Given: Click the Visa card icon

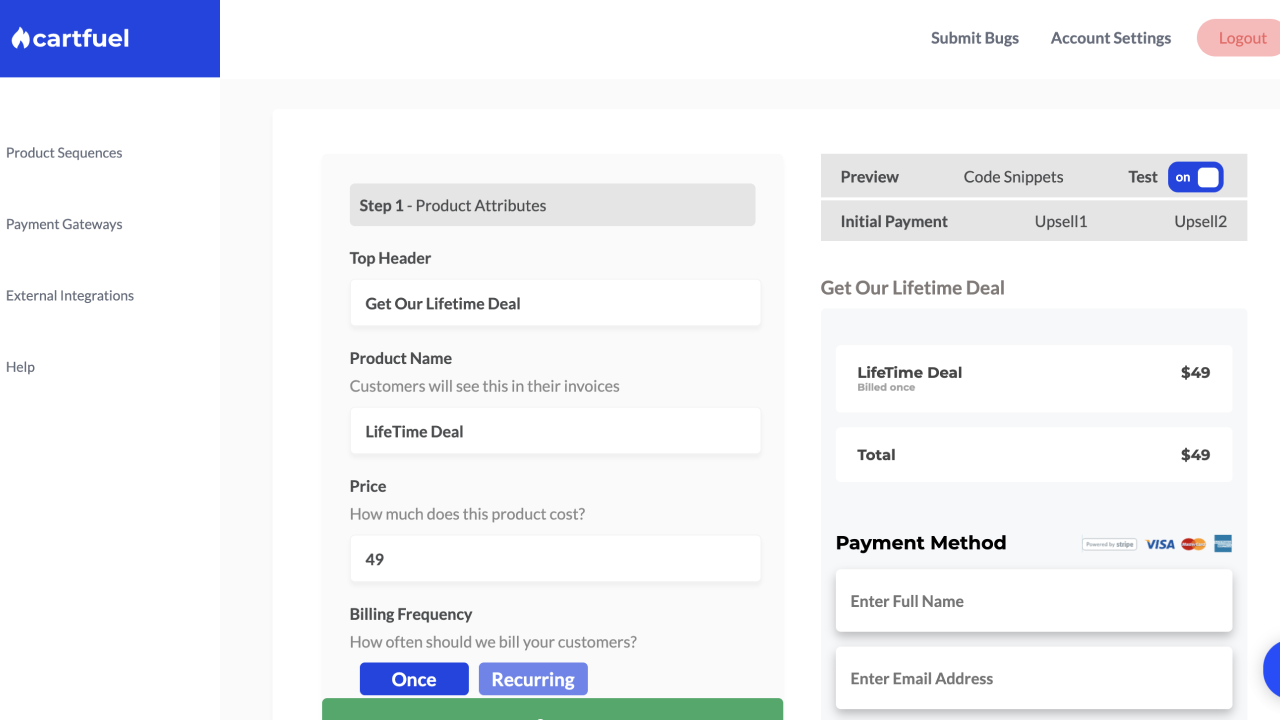Looking at the screenshot, I should pos(1160,544).
